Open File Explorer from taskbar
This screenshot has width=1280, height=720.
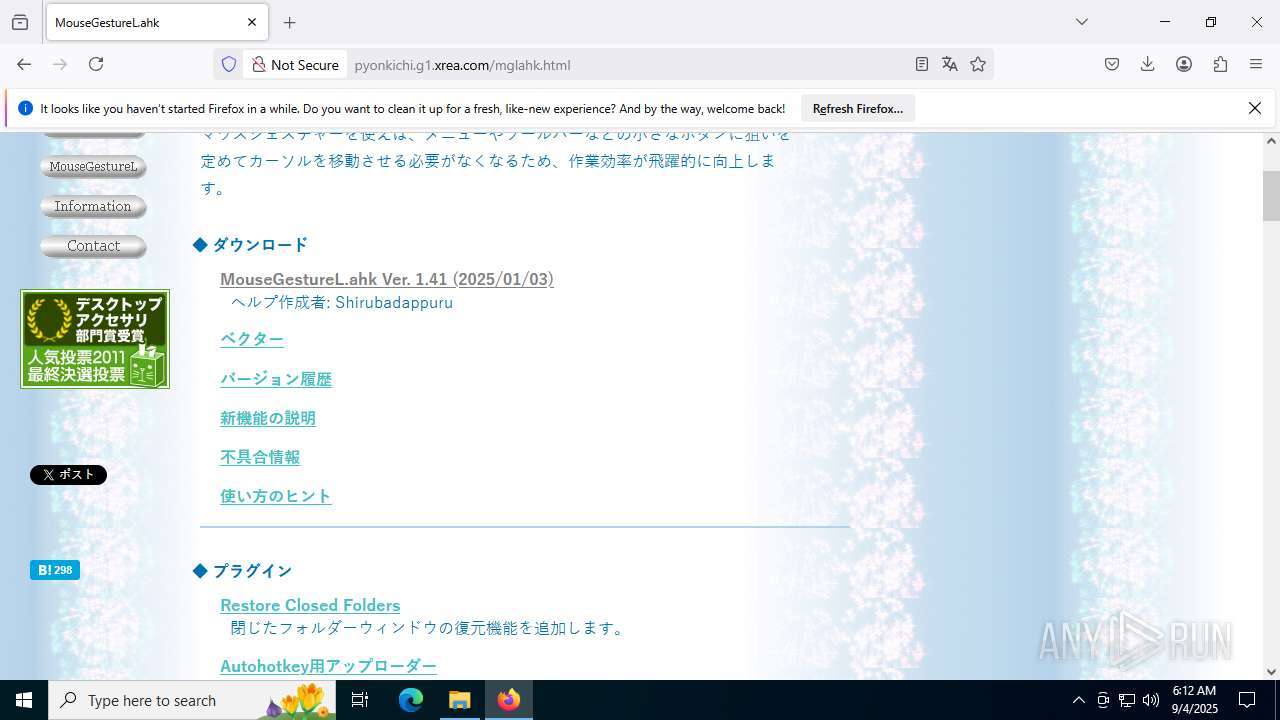pos(460,700)
